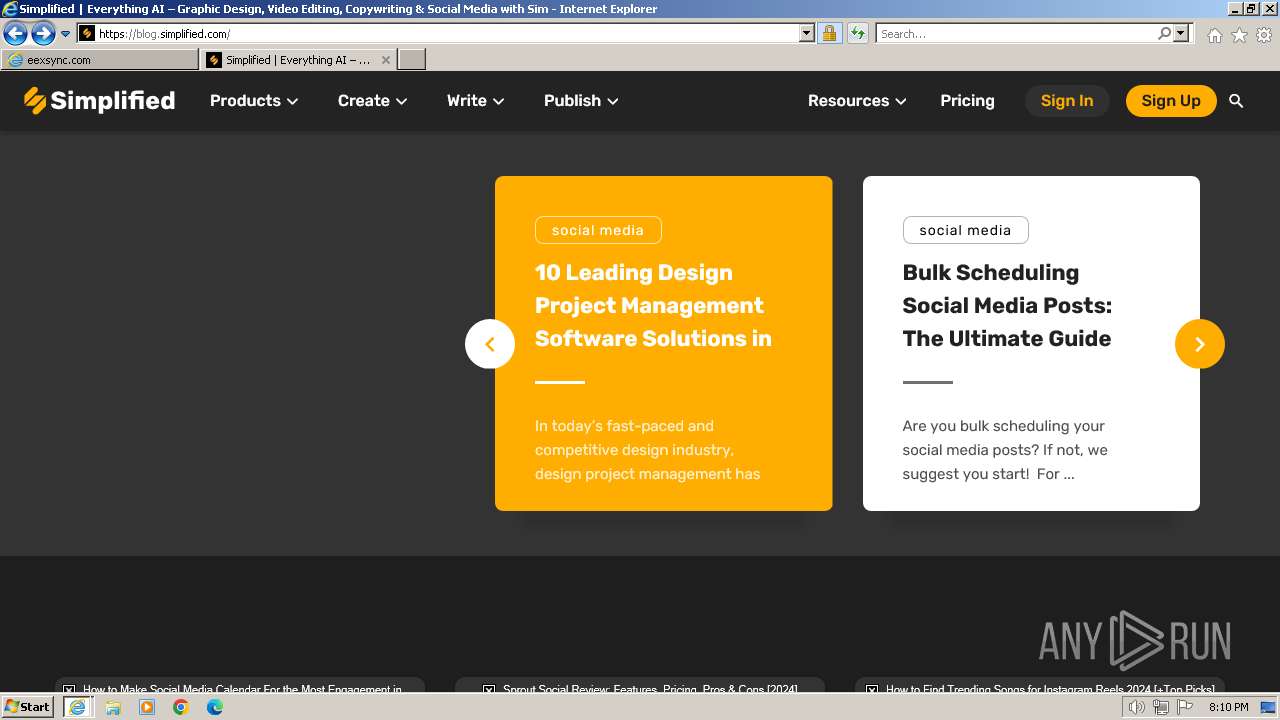Open address bar autocomplete dropdown

click(x=807, y=33)
